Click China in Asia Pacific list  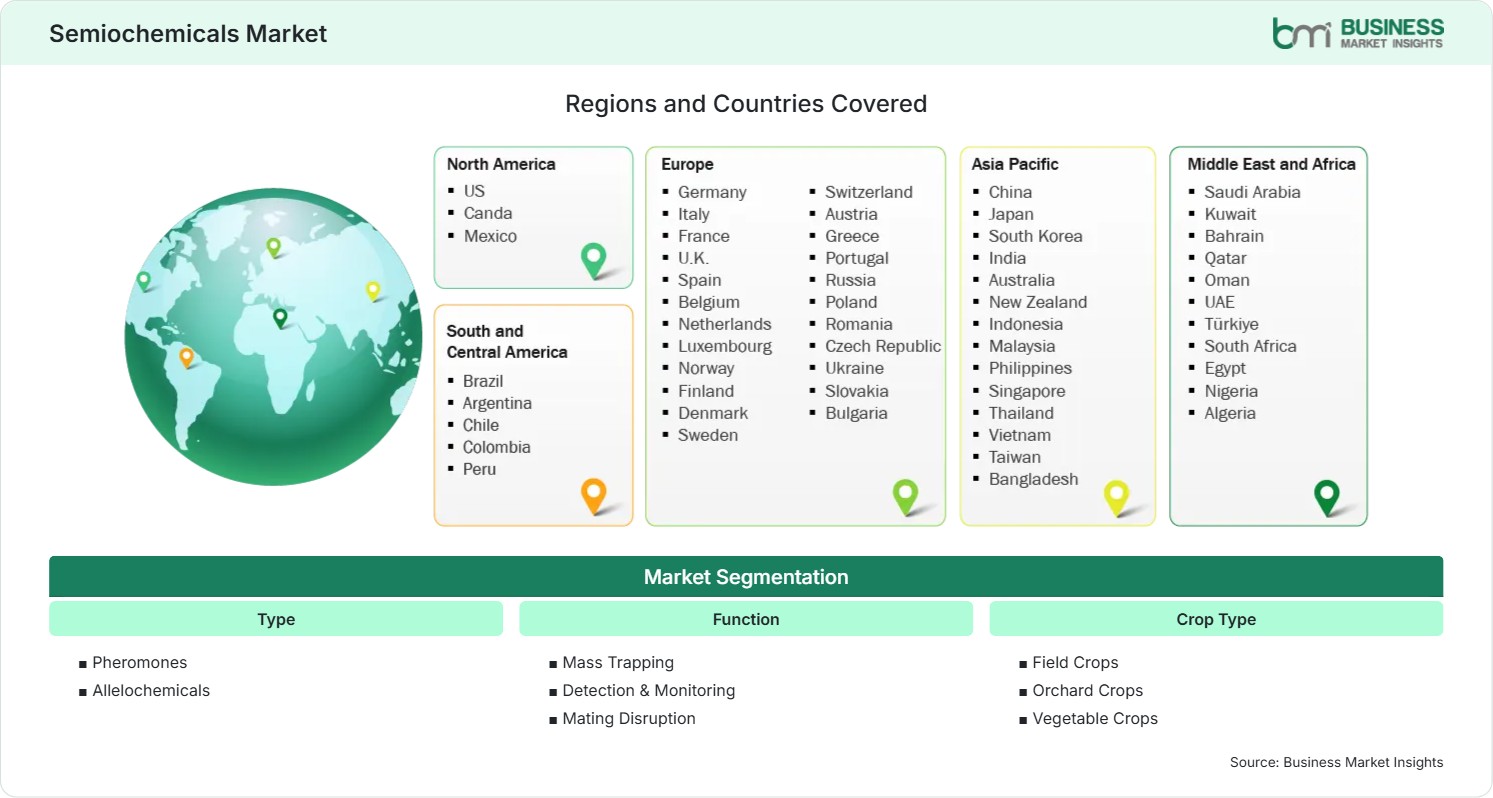click(1010, 192)
